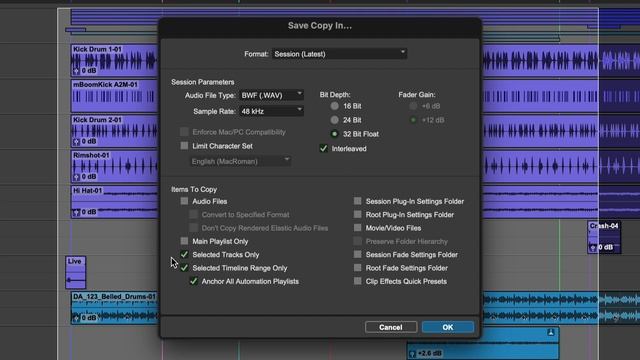Select the 32 Bit Float option
The height and width of the screenshot is (360, 640).
coord(335,134)
